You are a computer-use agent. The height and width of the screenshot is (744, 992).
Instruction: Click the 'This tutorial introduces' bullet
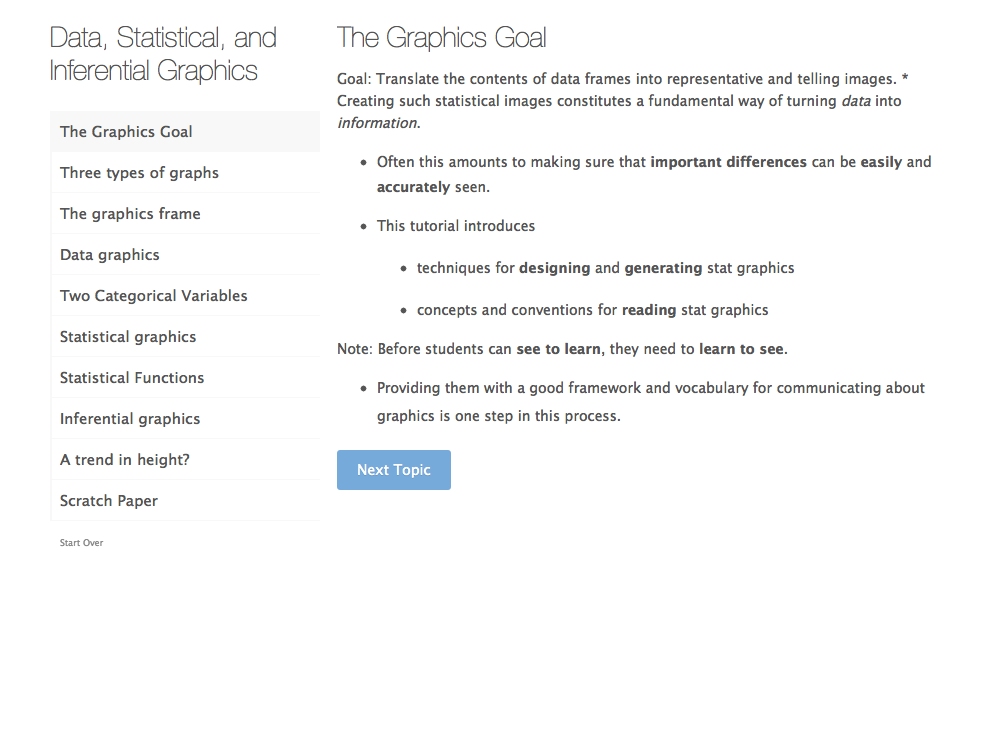point(456,226)
